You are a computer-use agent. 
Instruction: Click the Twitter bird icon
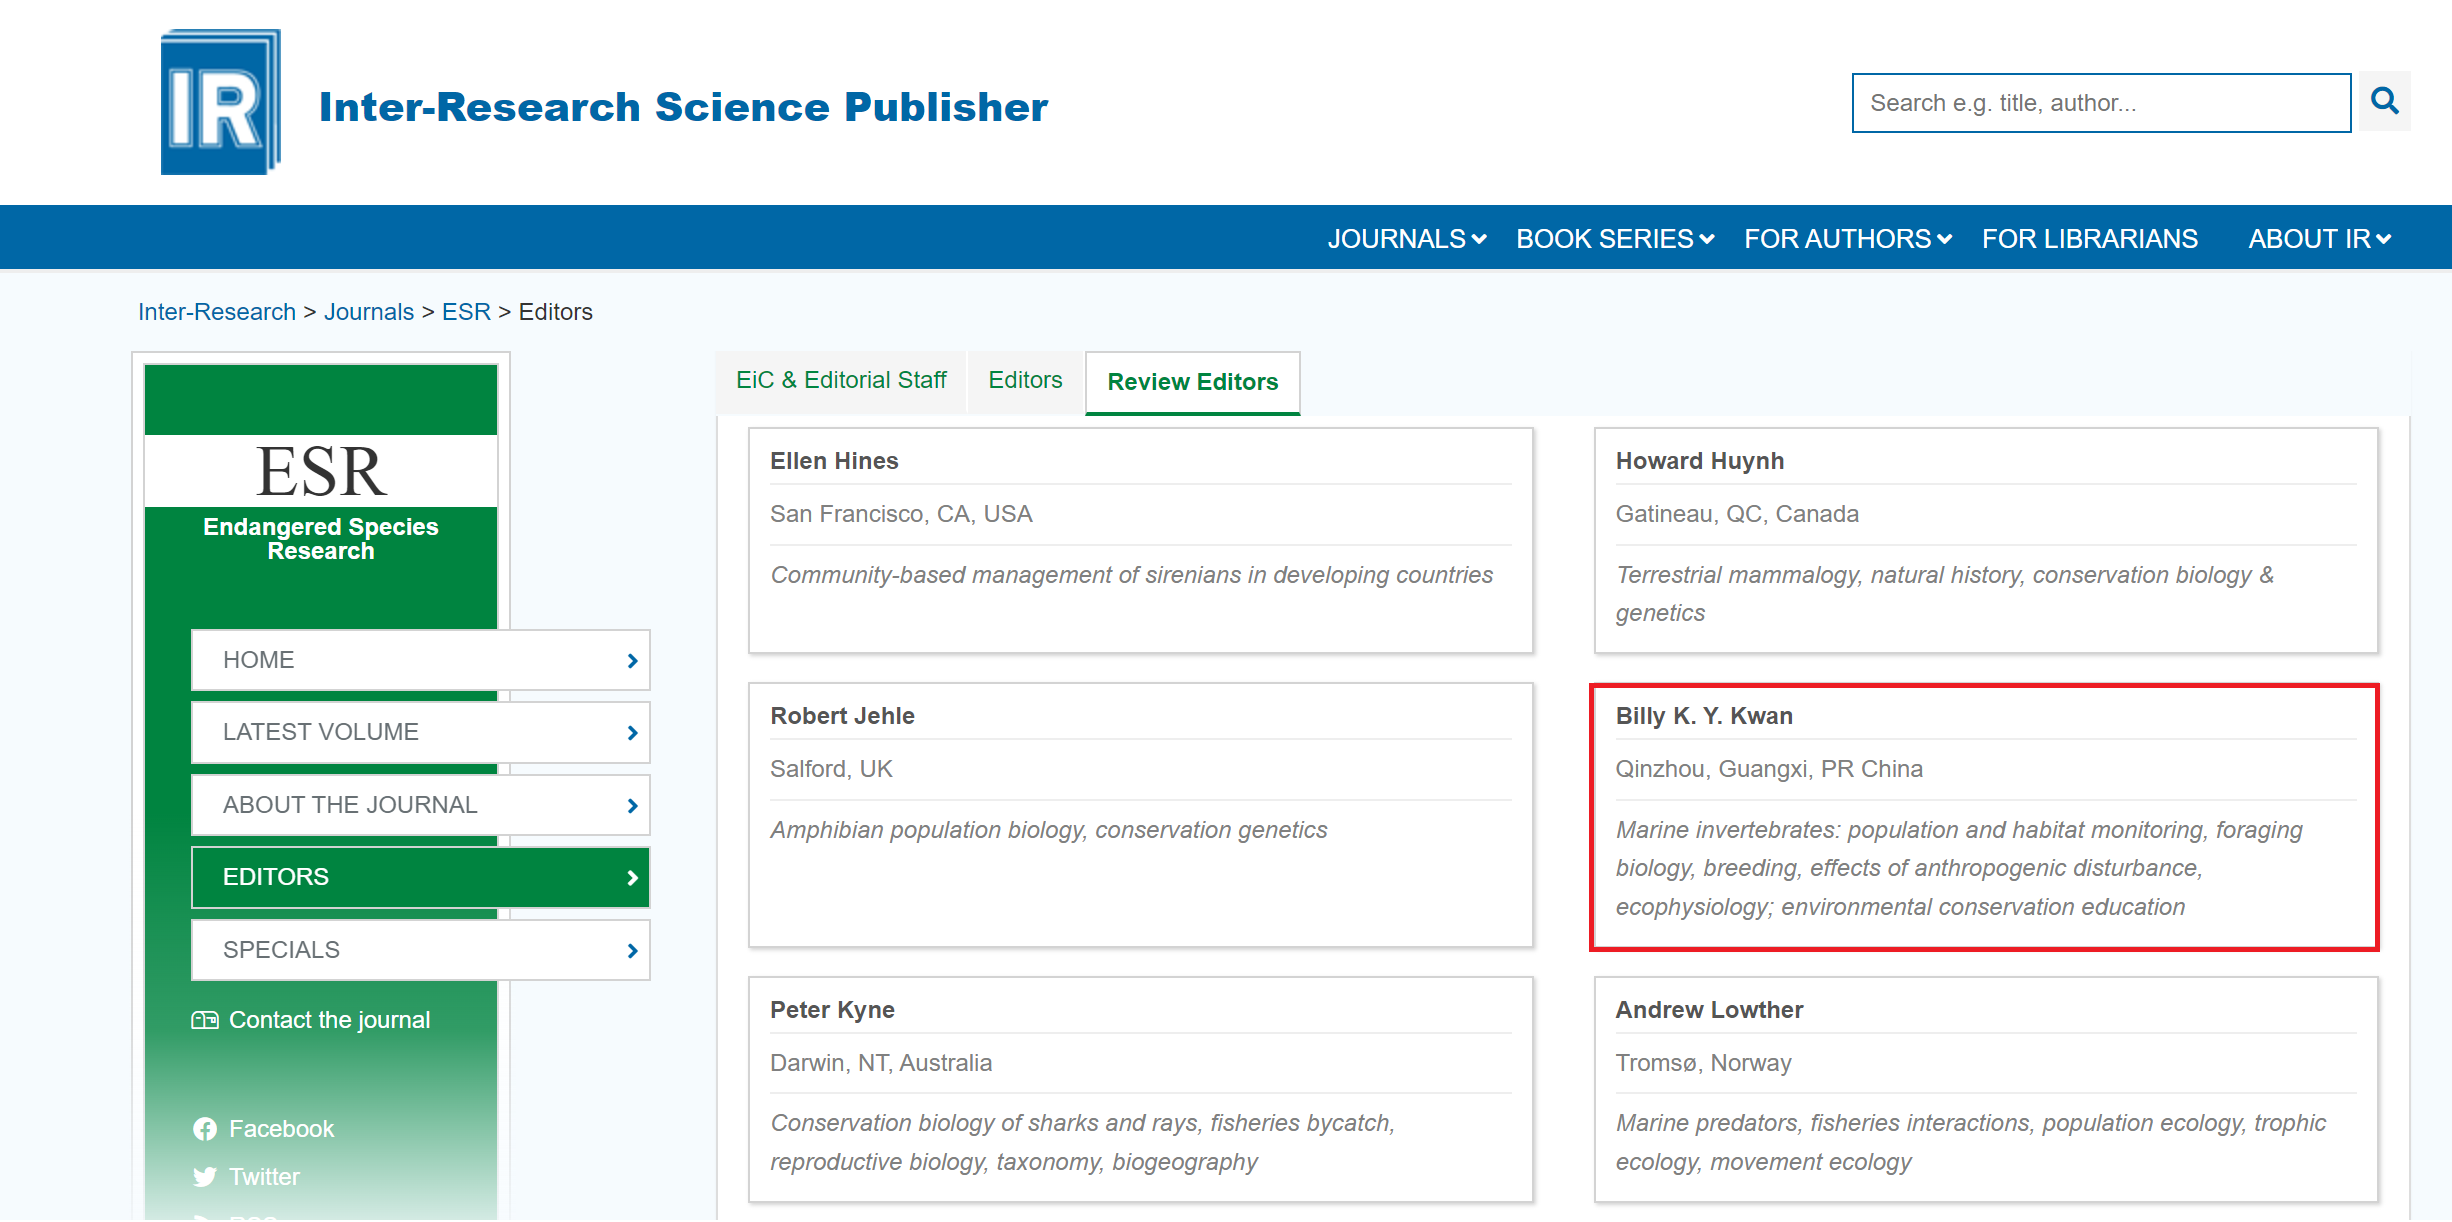[x=205, y=1177]
